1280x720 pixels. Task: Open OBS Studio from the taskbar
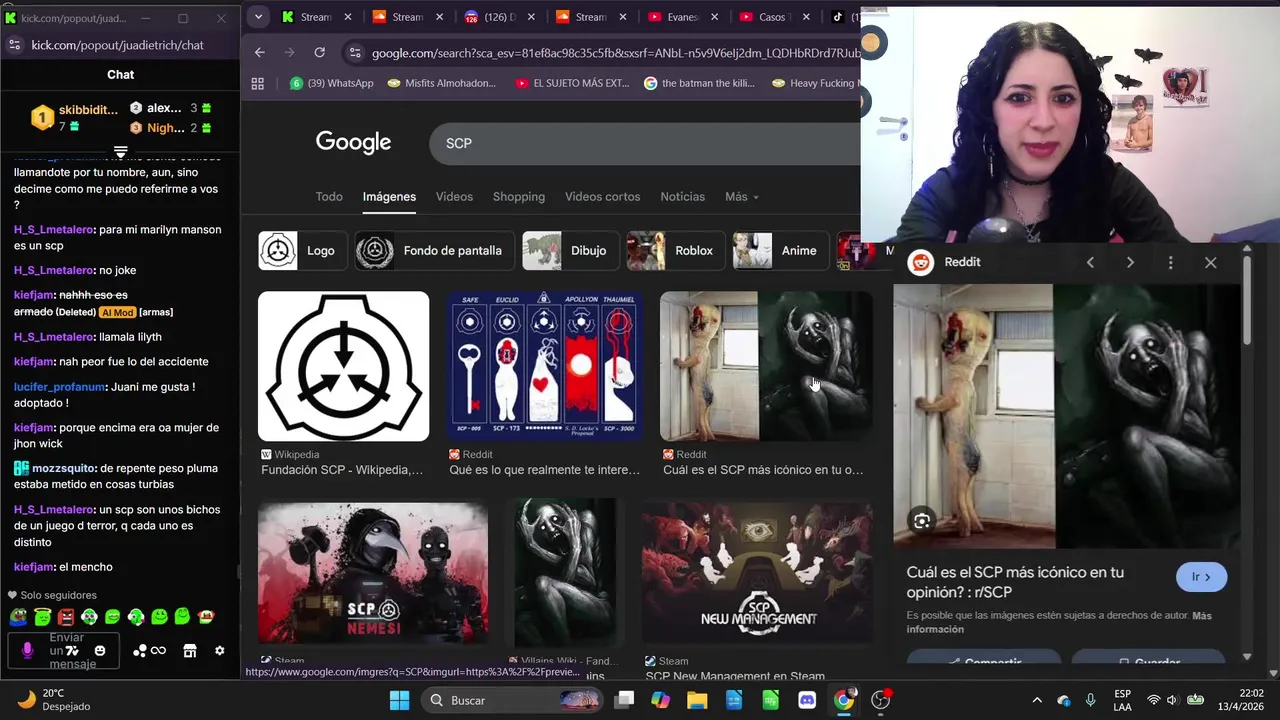pos(881,700)
